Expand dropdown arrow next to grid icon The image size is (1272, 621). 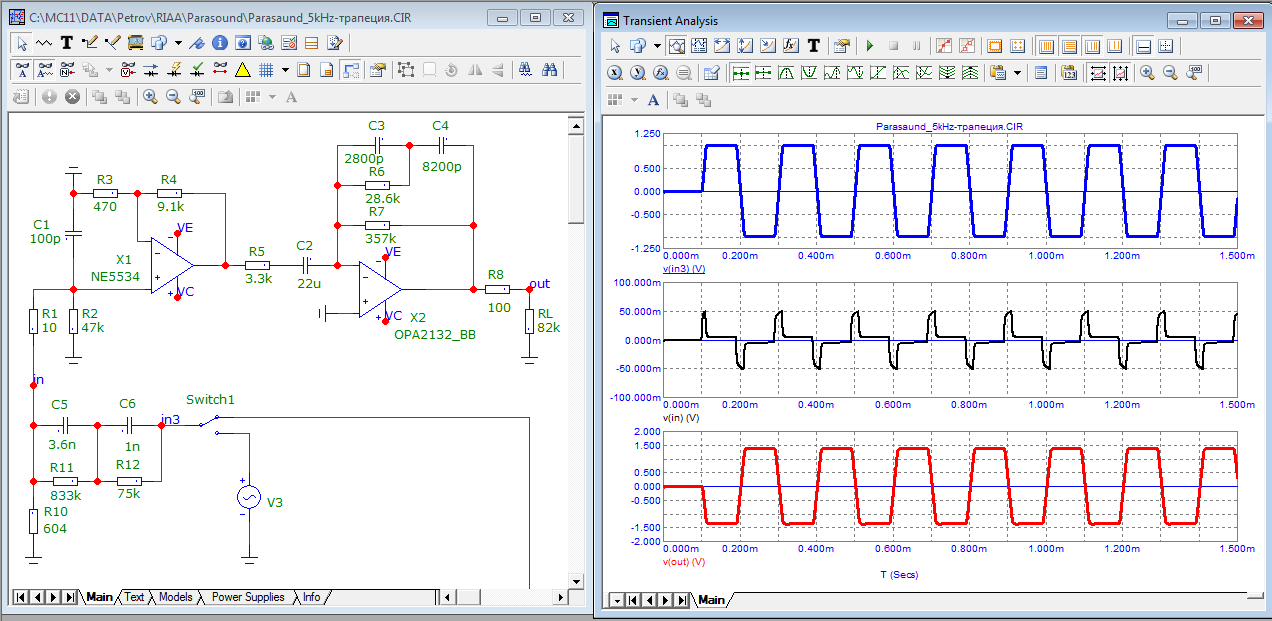click(285, 70)
